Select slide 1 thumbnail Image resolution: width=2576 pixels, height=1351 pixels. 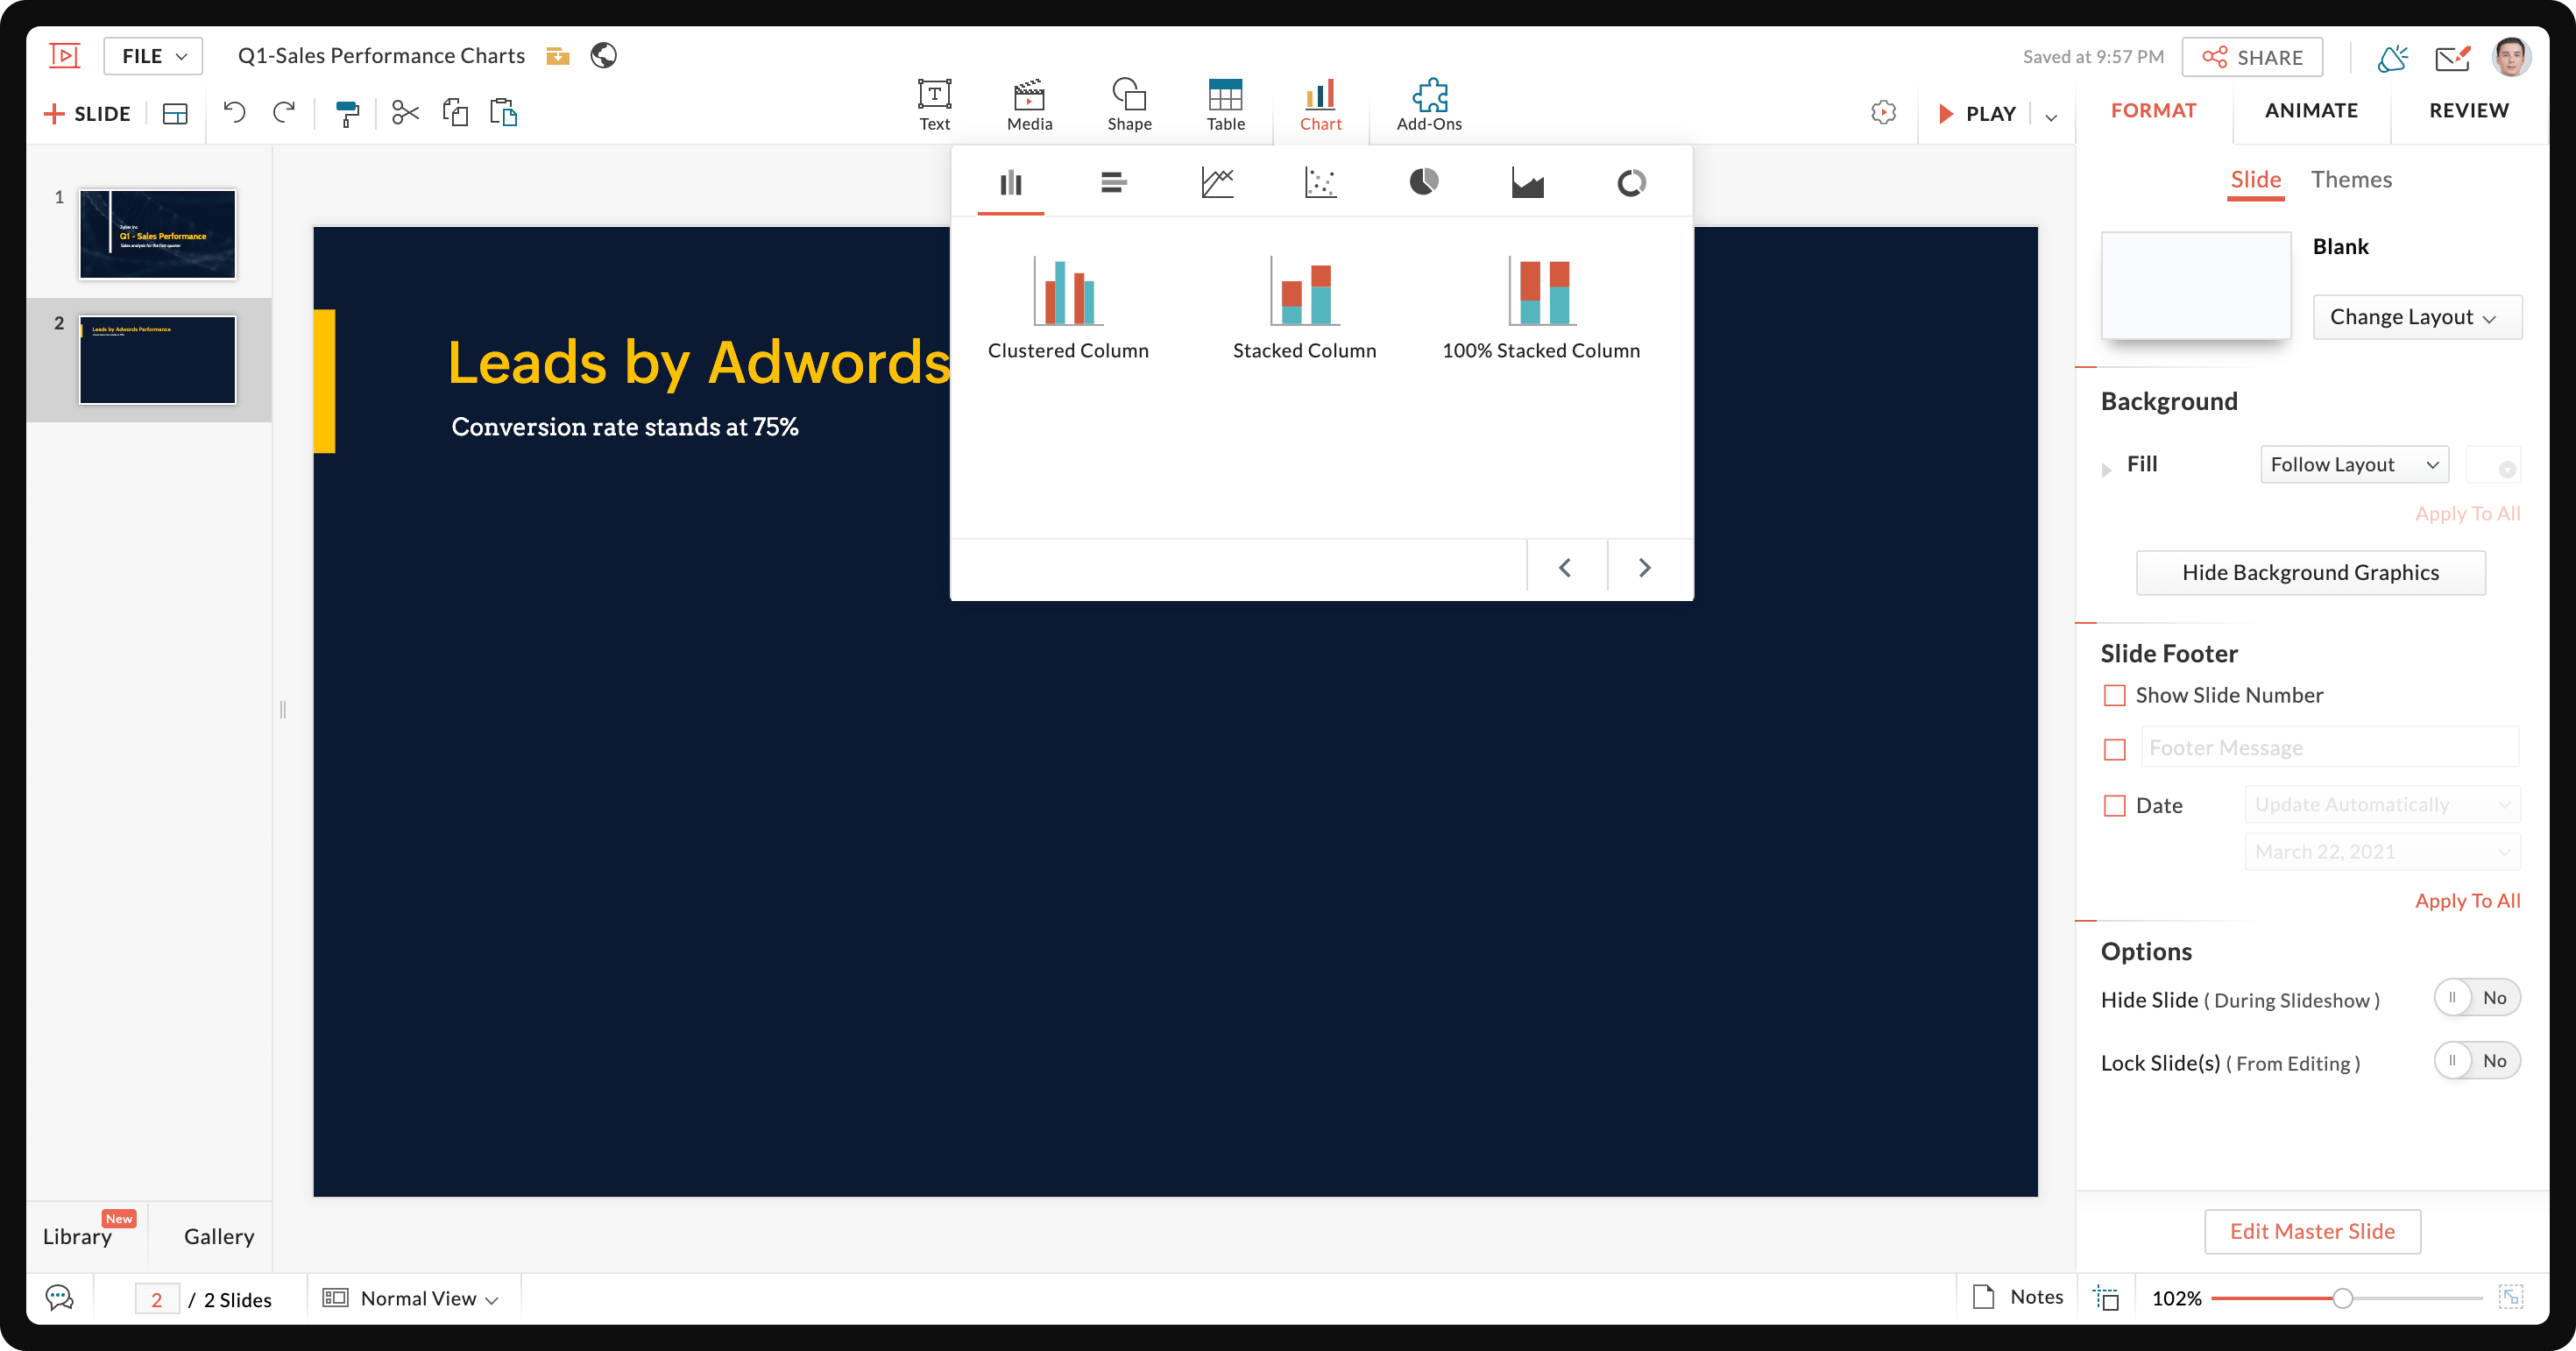(158, 234)
